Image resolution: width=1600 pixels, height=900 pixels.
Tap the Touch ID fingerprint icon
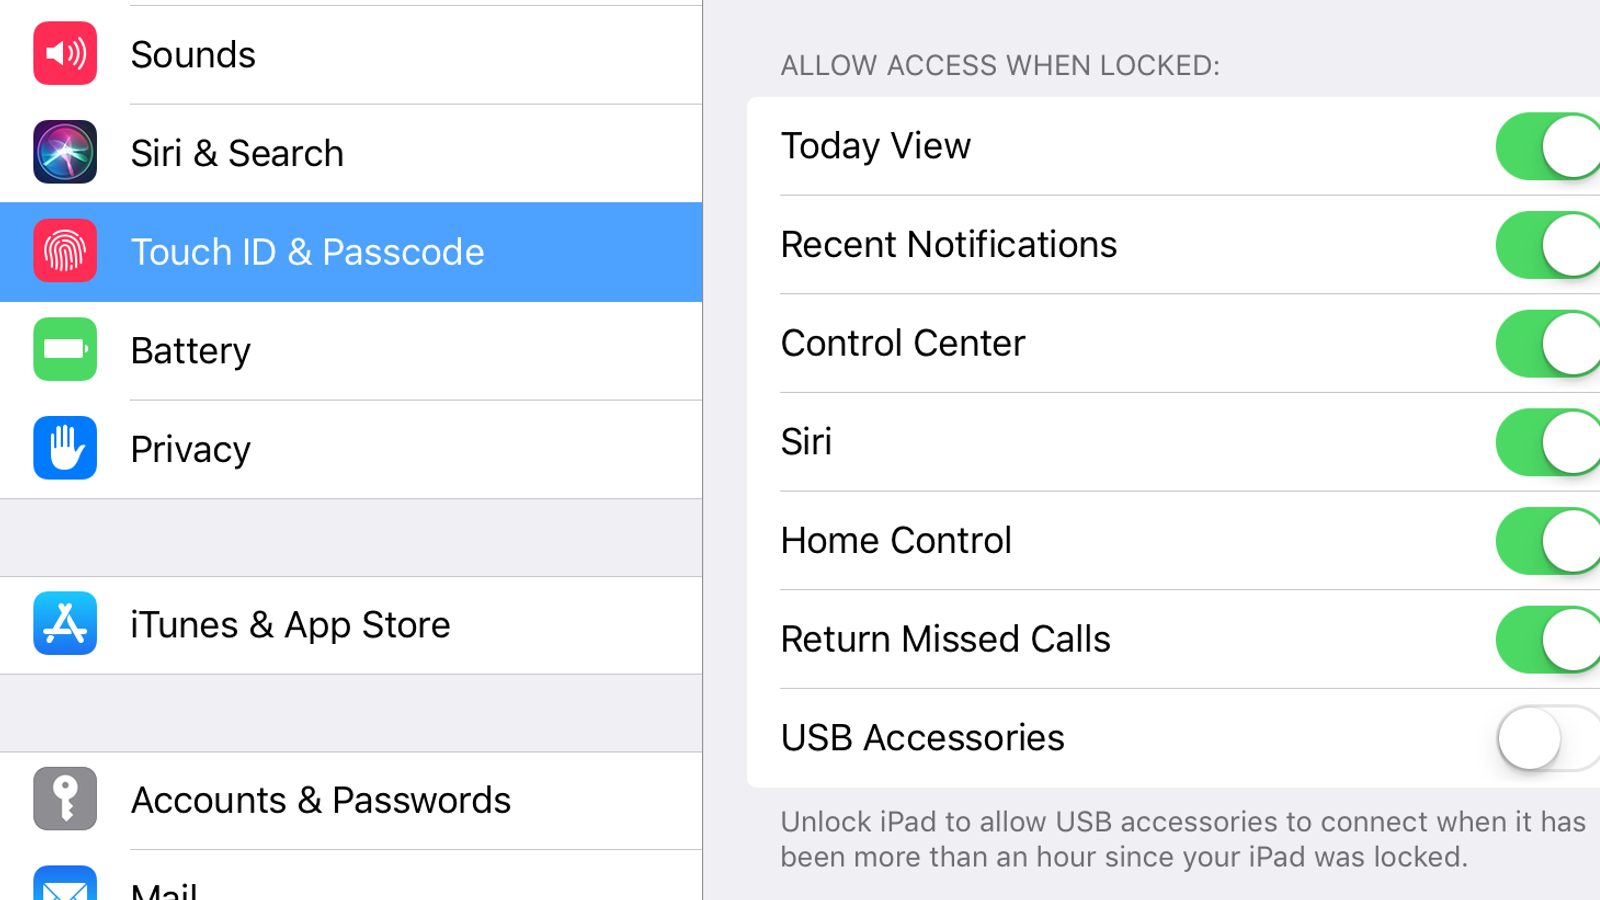(65, 251)
